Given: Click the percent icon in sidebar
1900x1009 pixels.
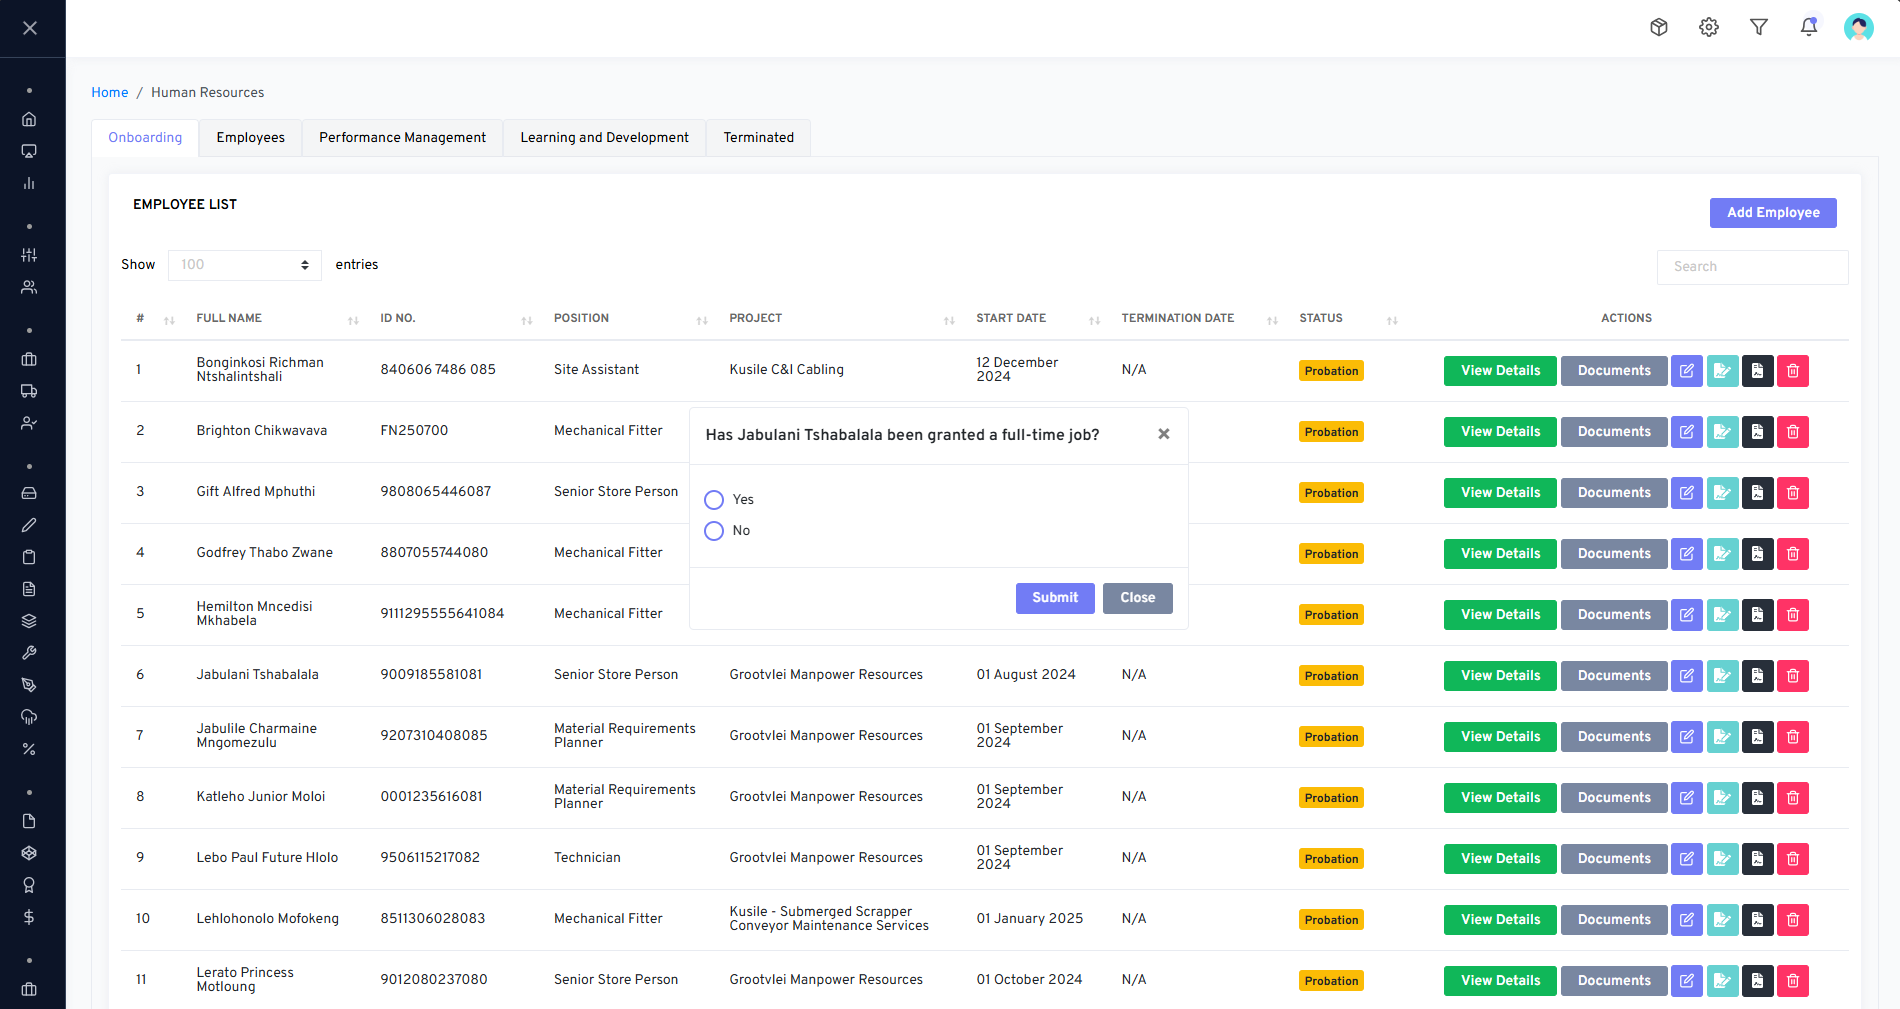Looking at the screenshot, I should point(29,750).
